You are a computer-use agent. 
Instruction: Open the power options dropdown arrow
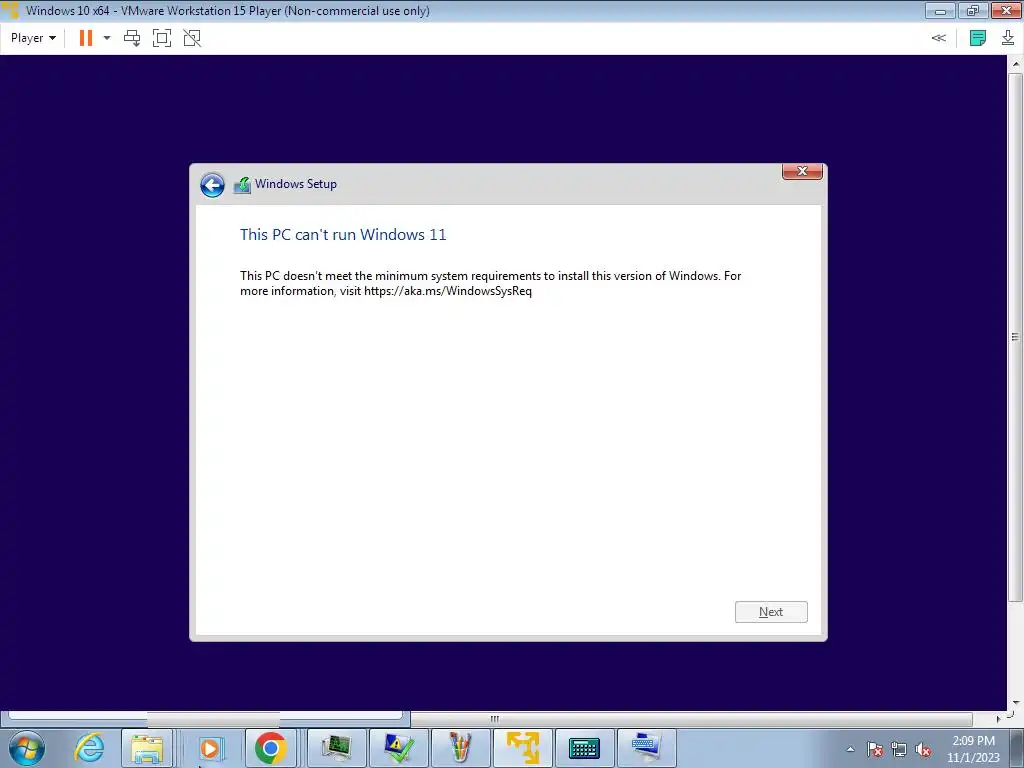pos(107,38)
